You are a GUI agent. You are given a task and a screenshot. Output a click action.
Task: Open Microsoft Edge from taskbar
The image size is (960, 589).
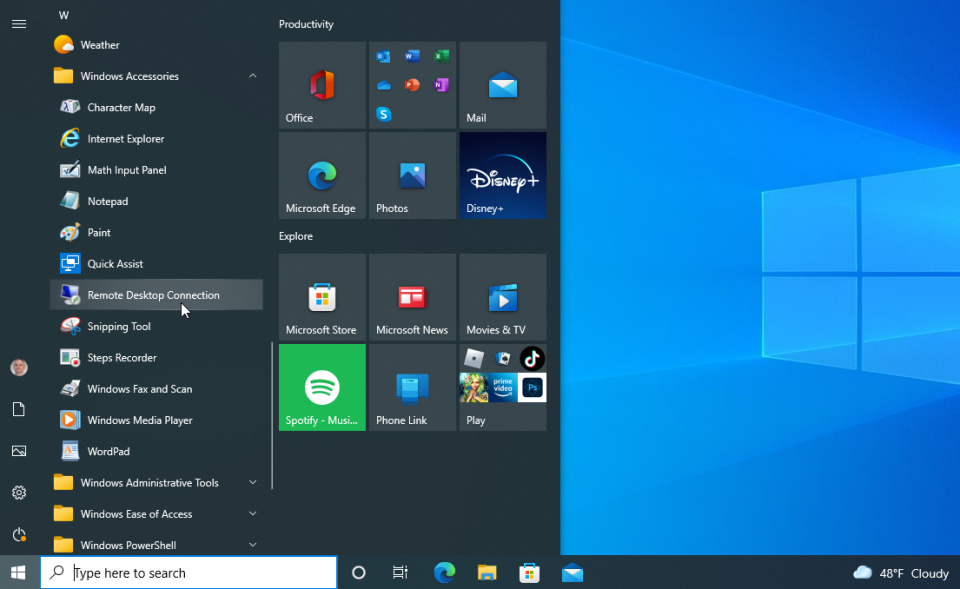(x=444, y=573)
